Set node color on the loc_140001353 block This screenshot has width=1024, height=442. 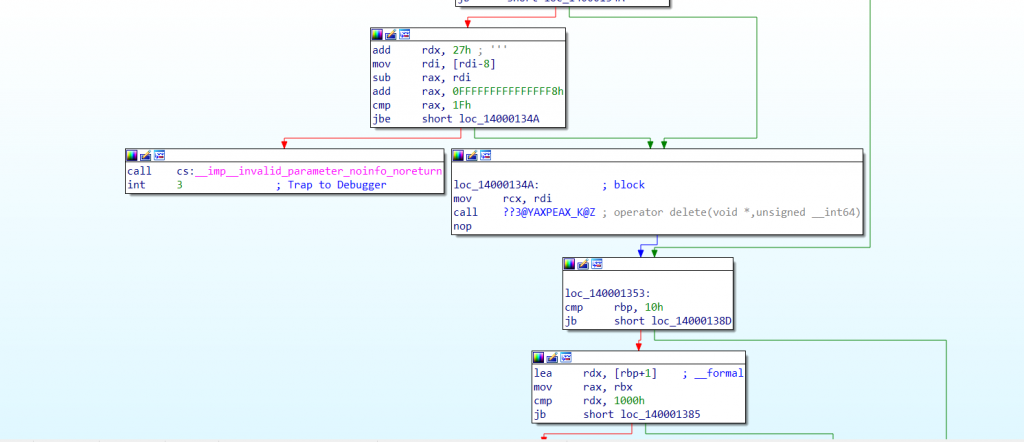(569, 264)
